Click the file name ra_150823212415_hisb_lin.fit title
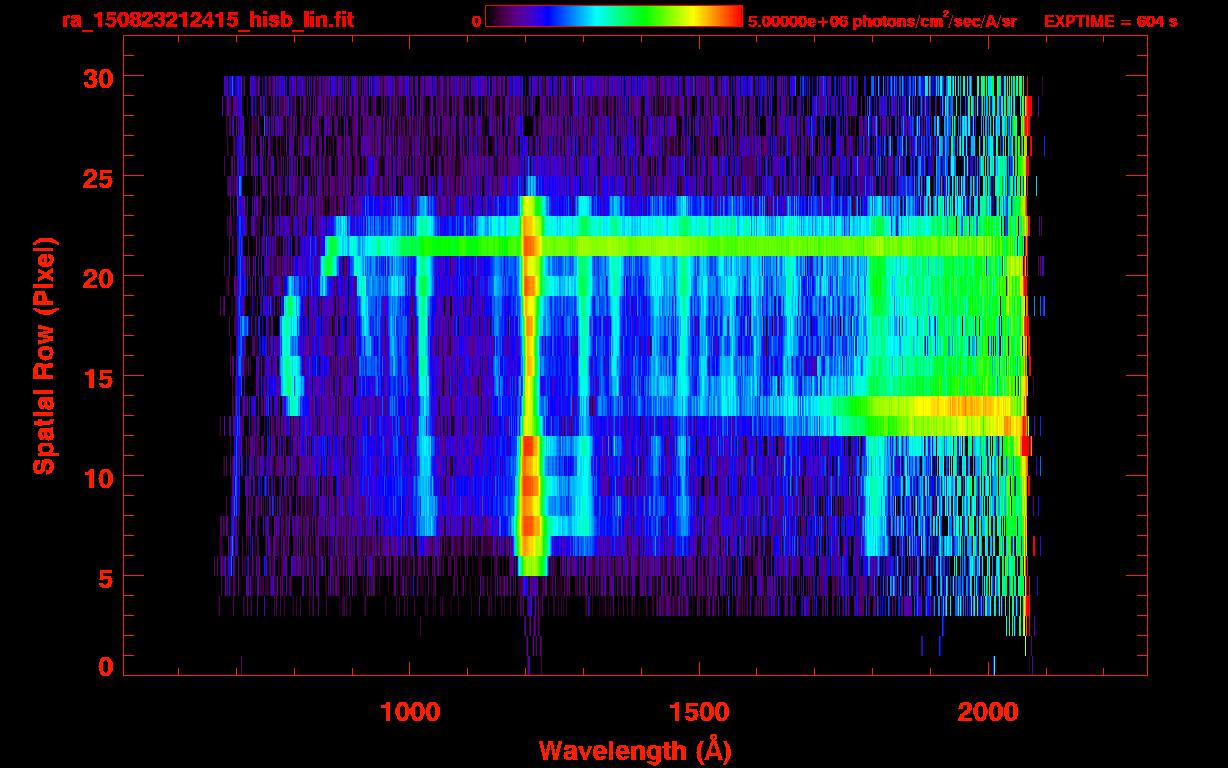The image size is (1228, 768). coord(207,20)
